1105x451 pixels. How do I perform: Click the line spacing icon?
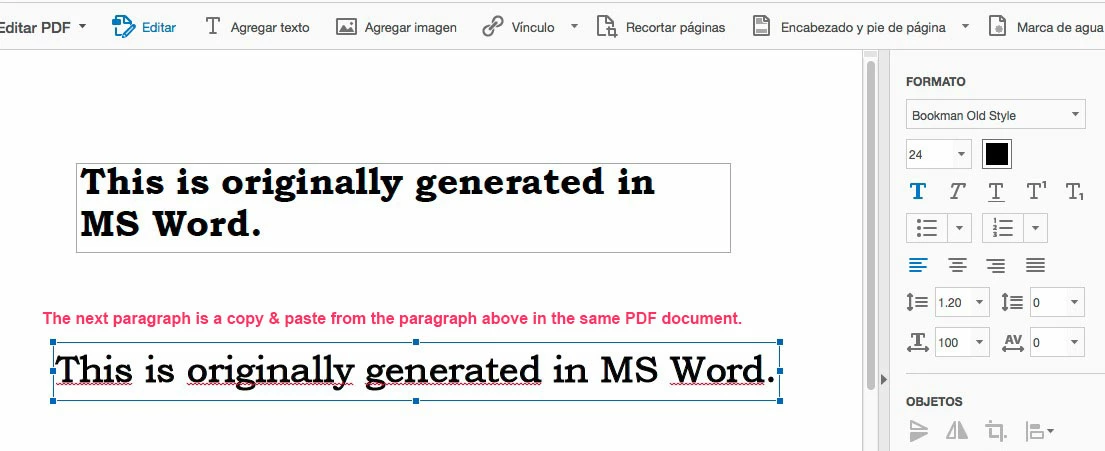tap(917, 302)
